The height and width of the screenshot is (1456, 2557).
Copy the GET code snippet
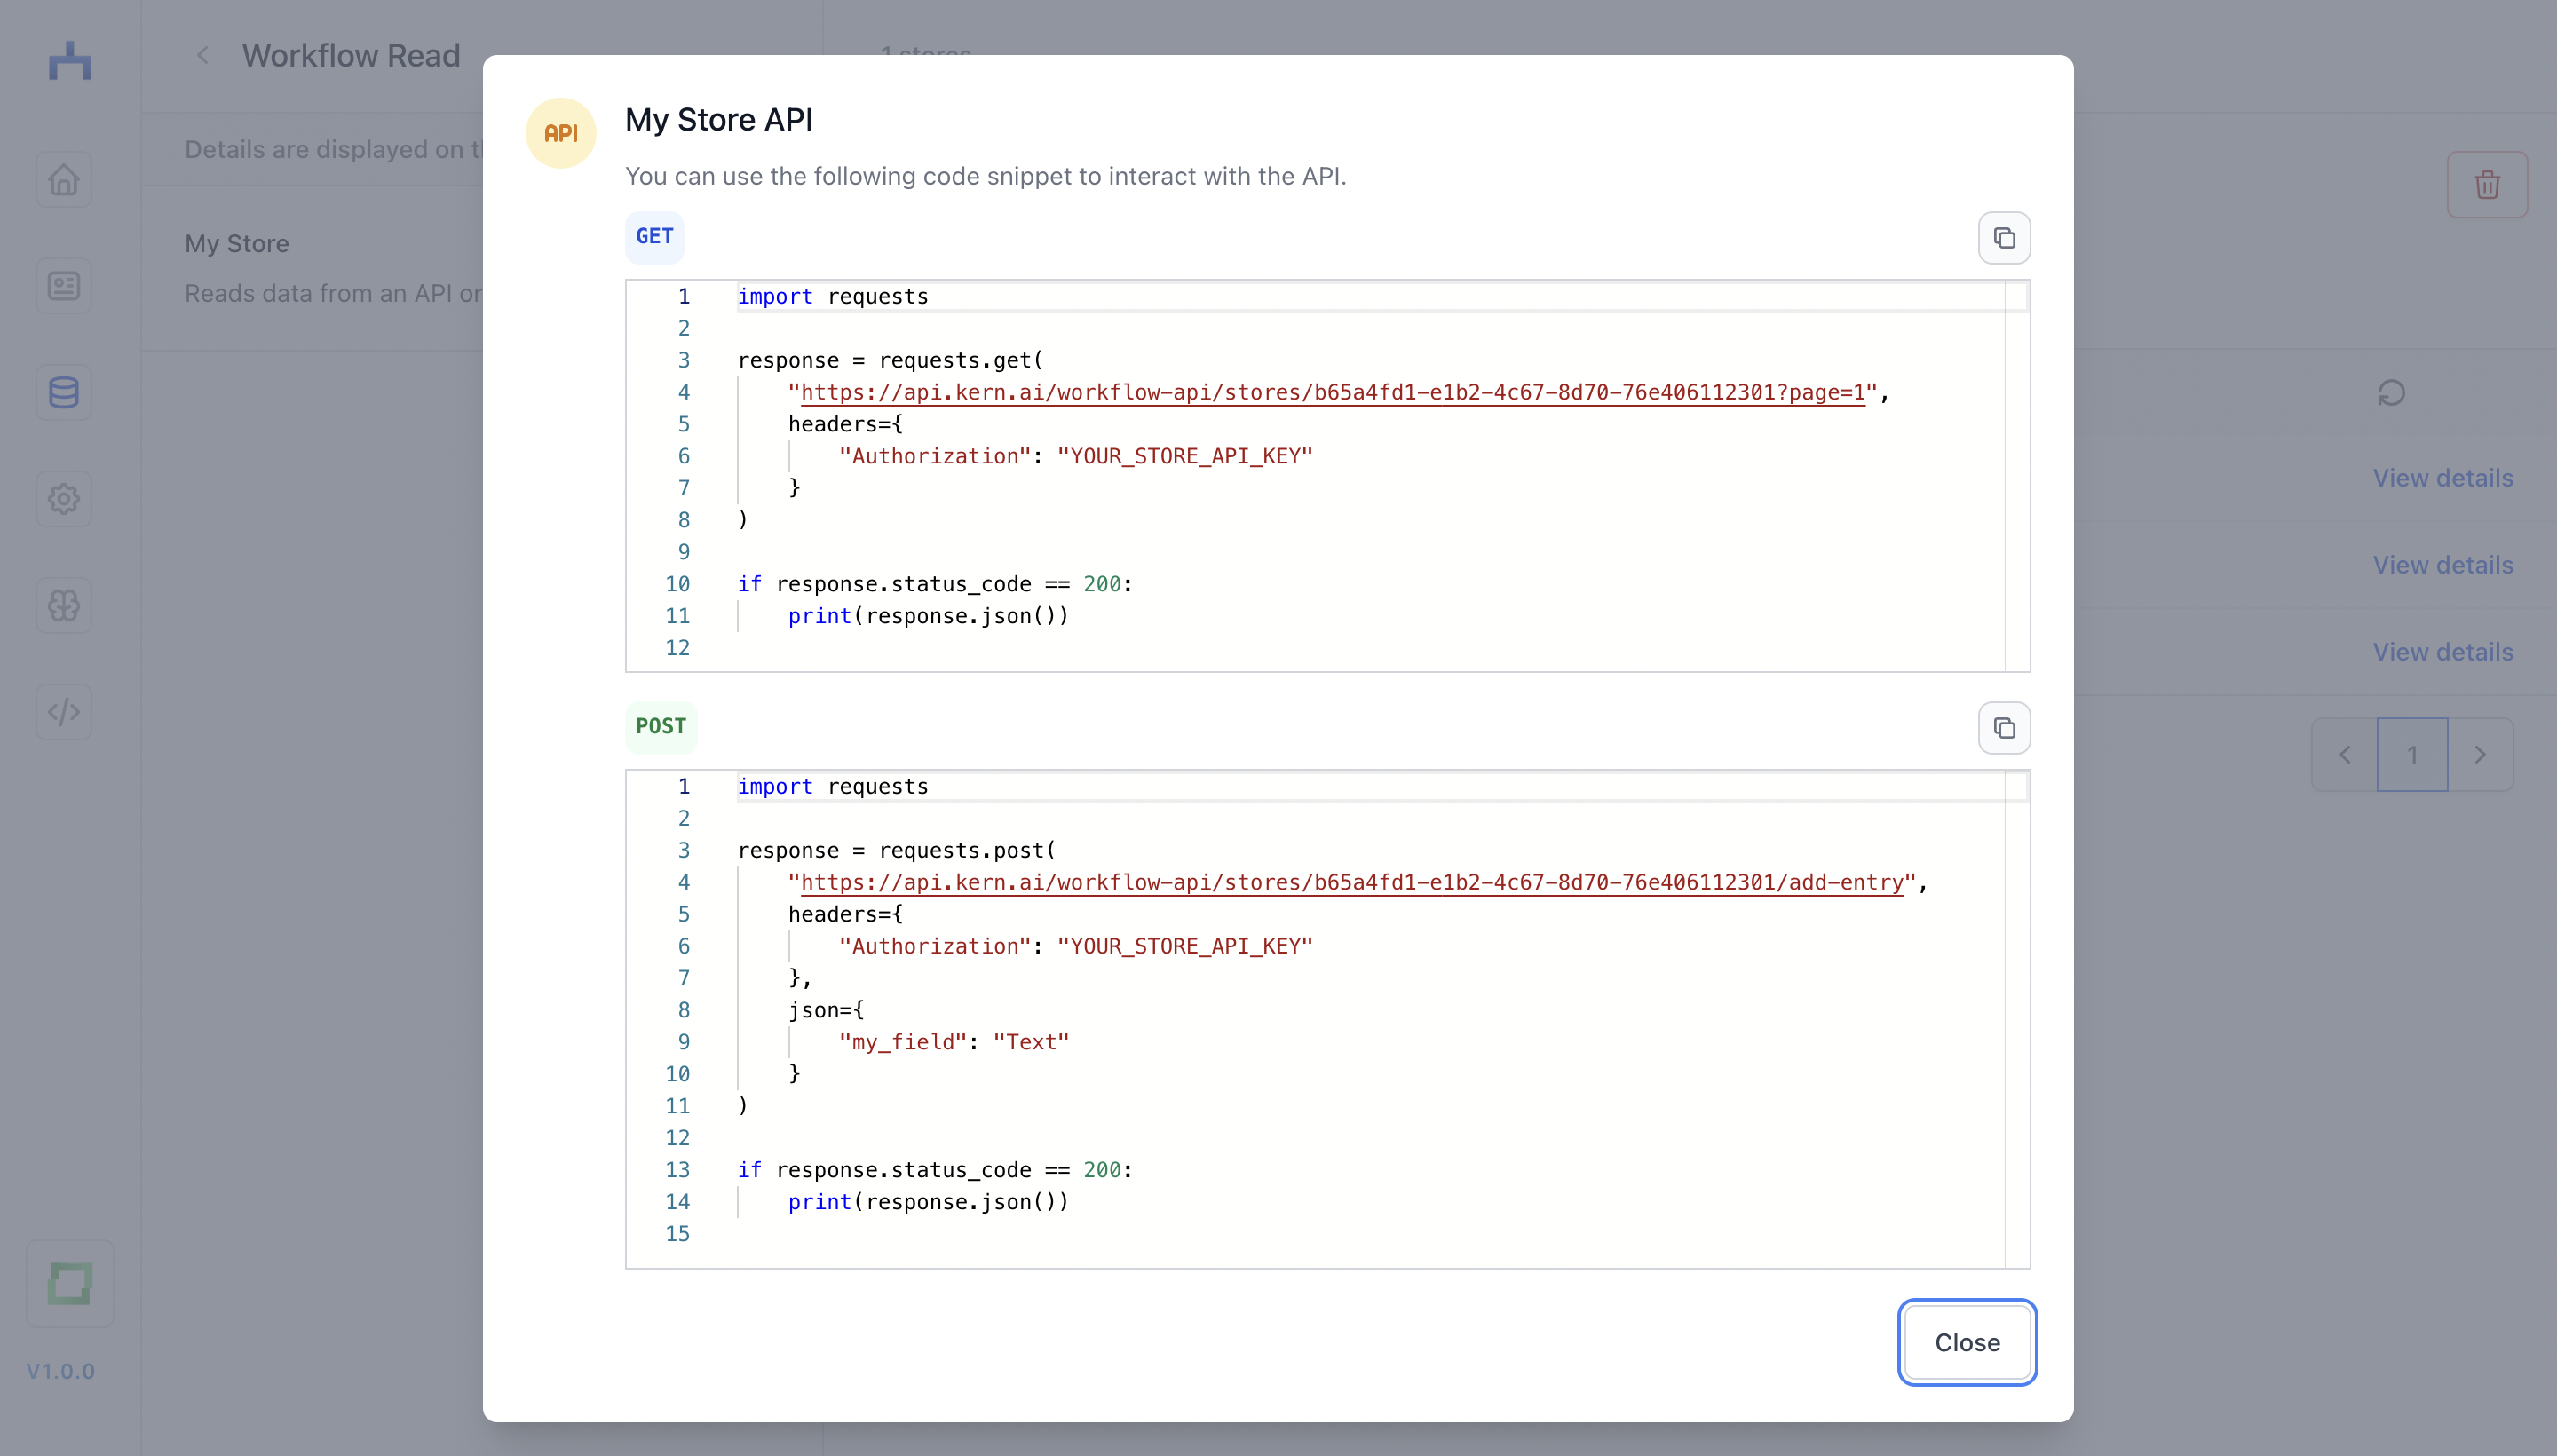click(2003, 238)
